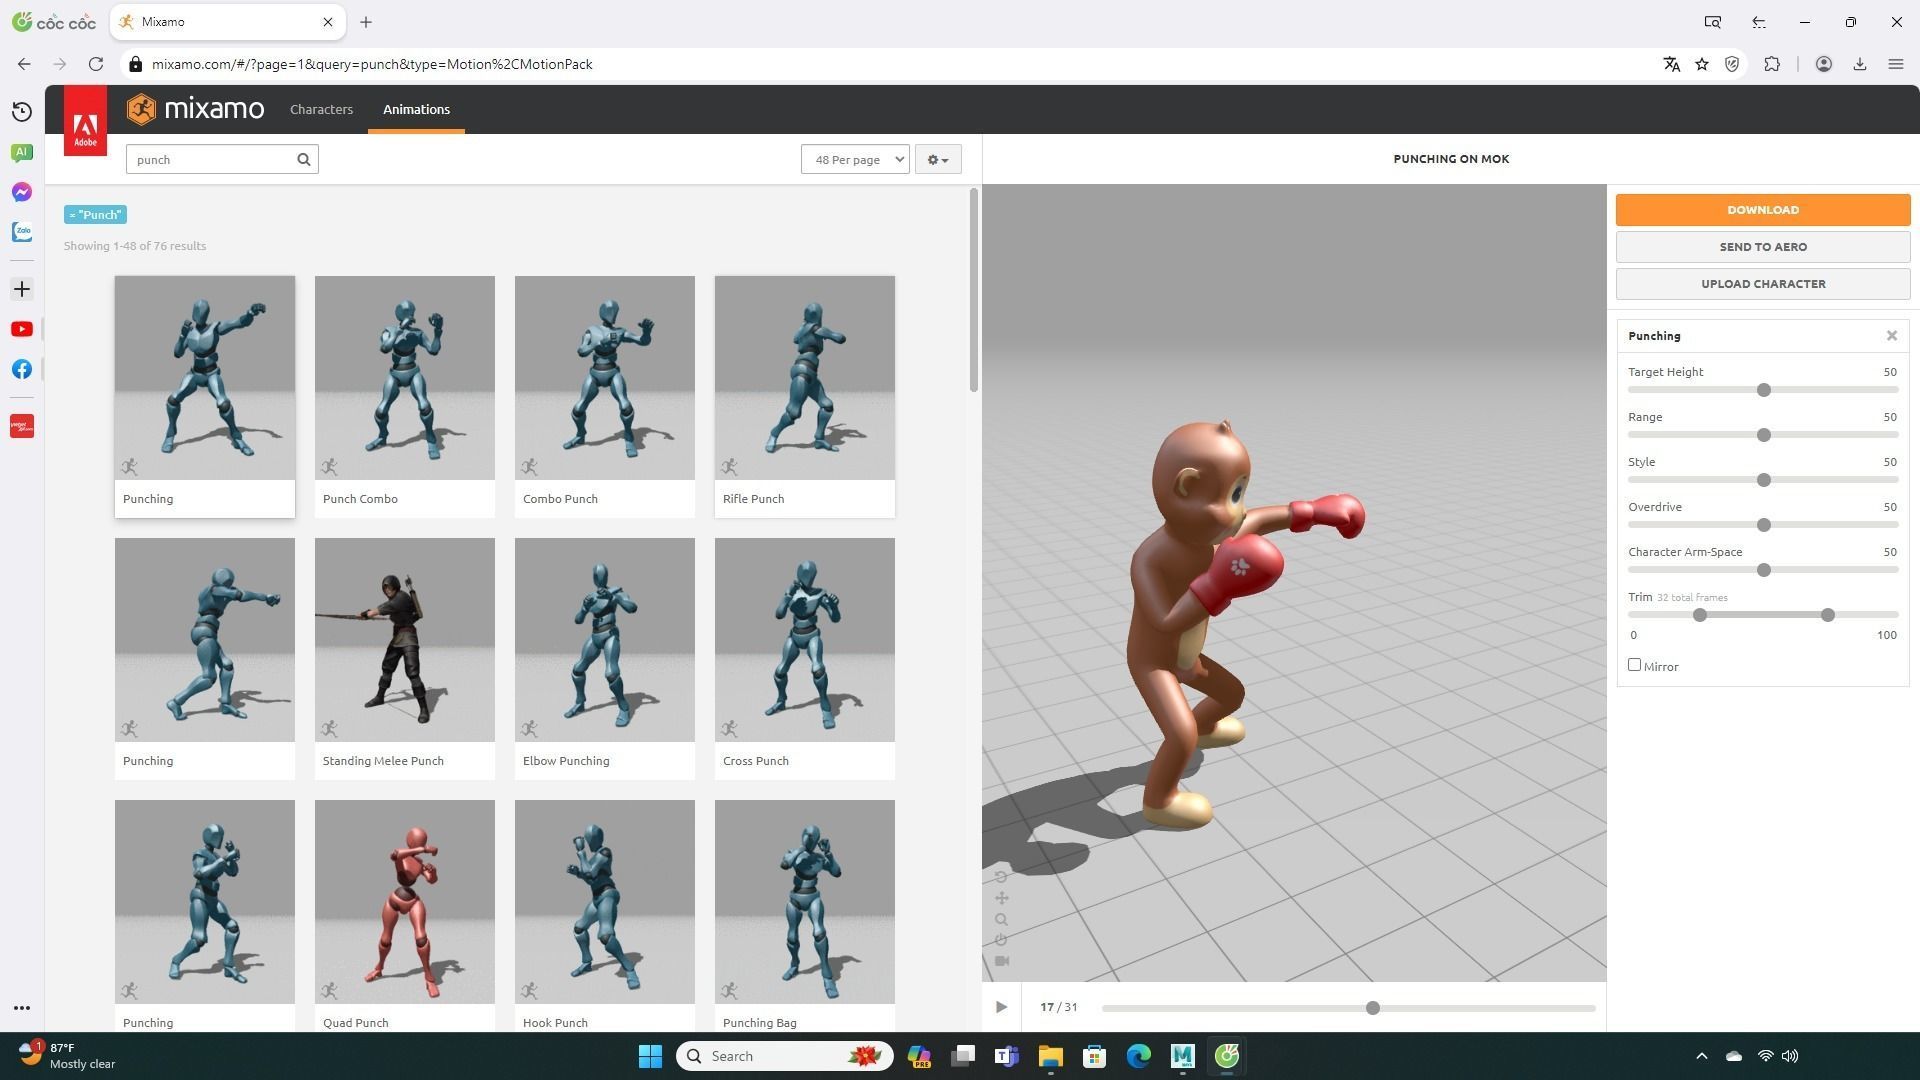
Task: Click the Character Arm-Space slider handle
Action: 1764,570
